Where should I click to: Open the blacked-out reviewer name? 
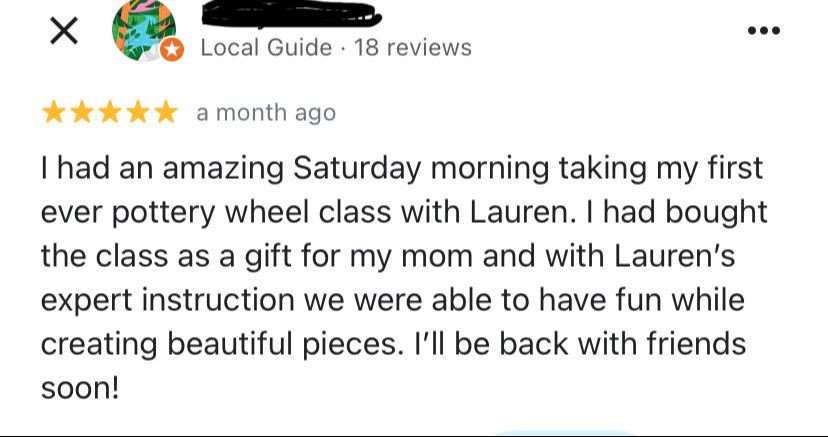coord(291,15)
